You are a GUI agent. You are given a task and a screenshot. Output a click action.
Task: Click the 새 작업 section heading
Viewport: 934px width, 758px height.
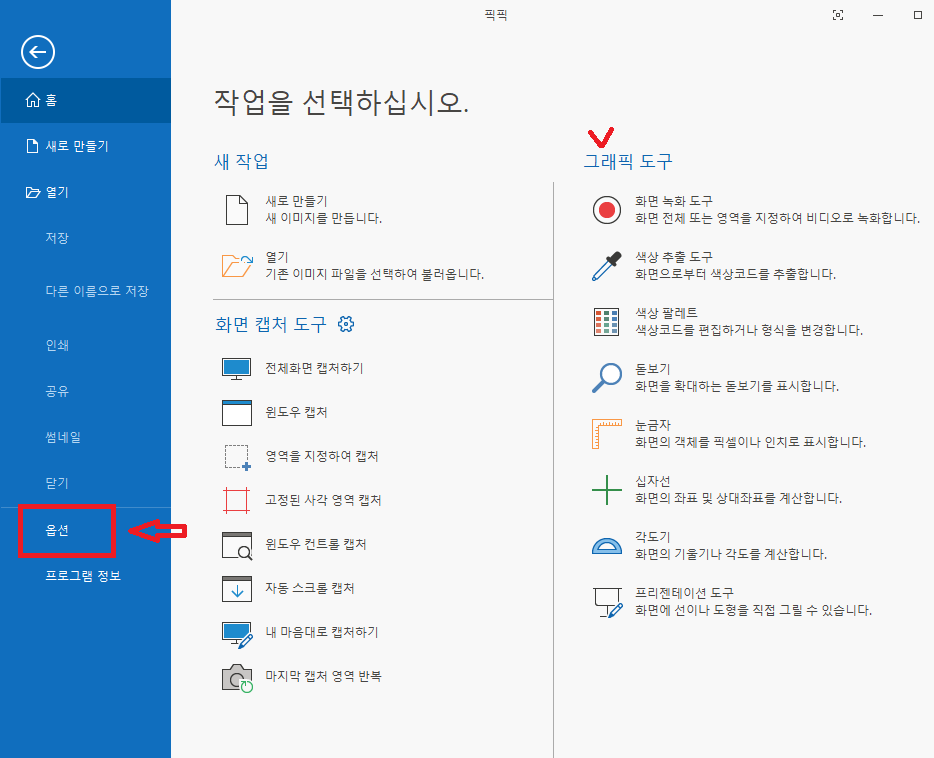(241, 161)
